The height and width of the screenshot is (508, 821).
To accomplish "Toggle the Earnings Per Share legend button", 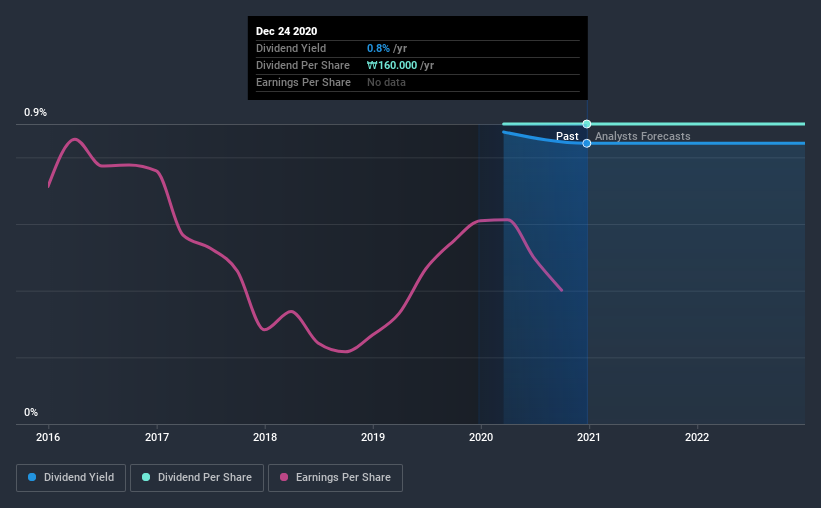I will click(335, 478).
